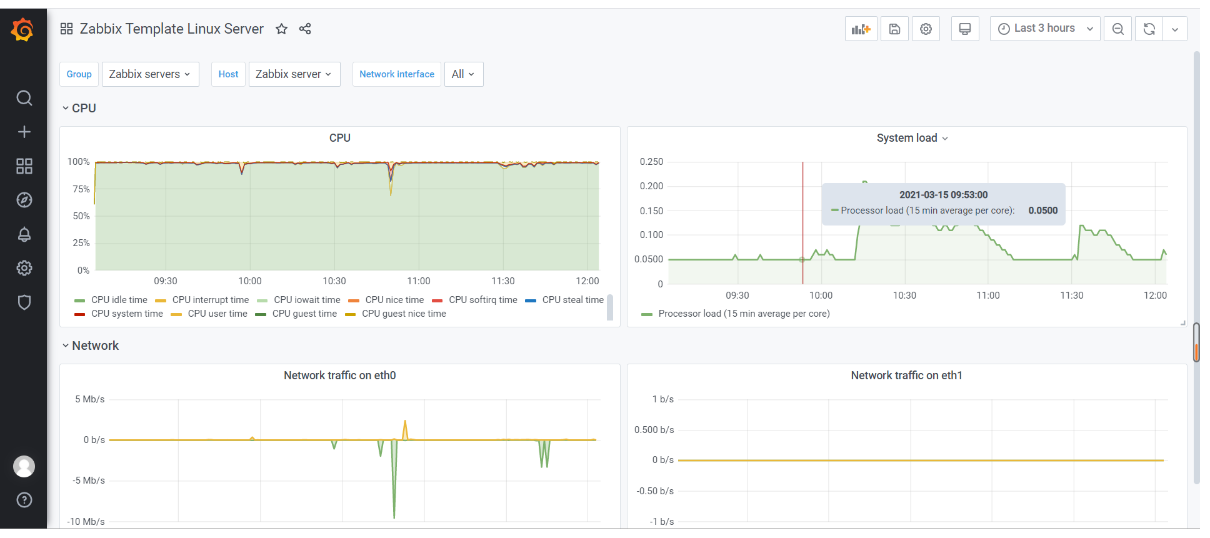Viewport: 1210px width, 538px height.
Task: Open the dashboard grid icon beside title
Action: click(67, 29)
